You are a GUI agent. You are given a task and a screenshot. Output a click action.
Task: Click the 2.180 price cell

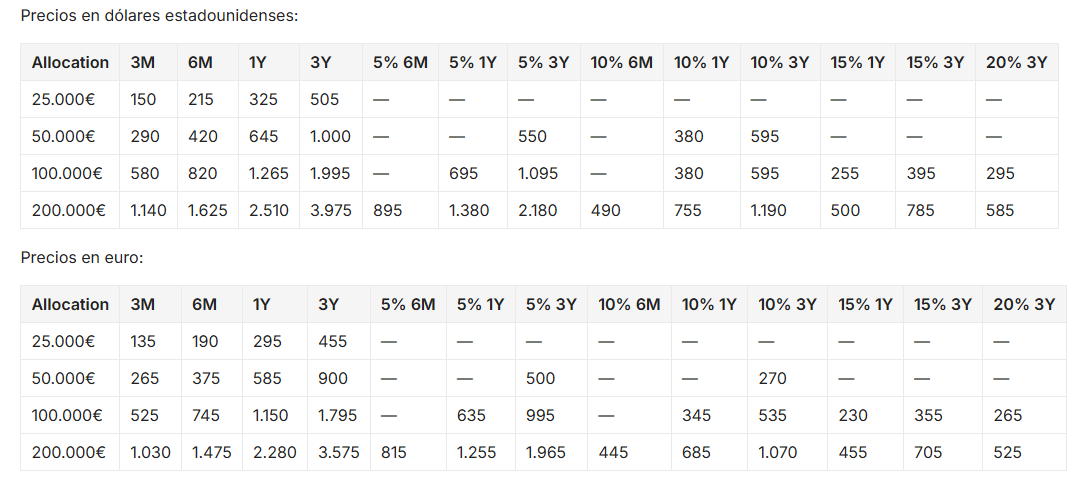tap(538, 210)
